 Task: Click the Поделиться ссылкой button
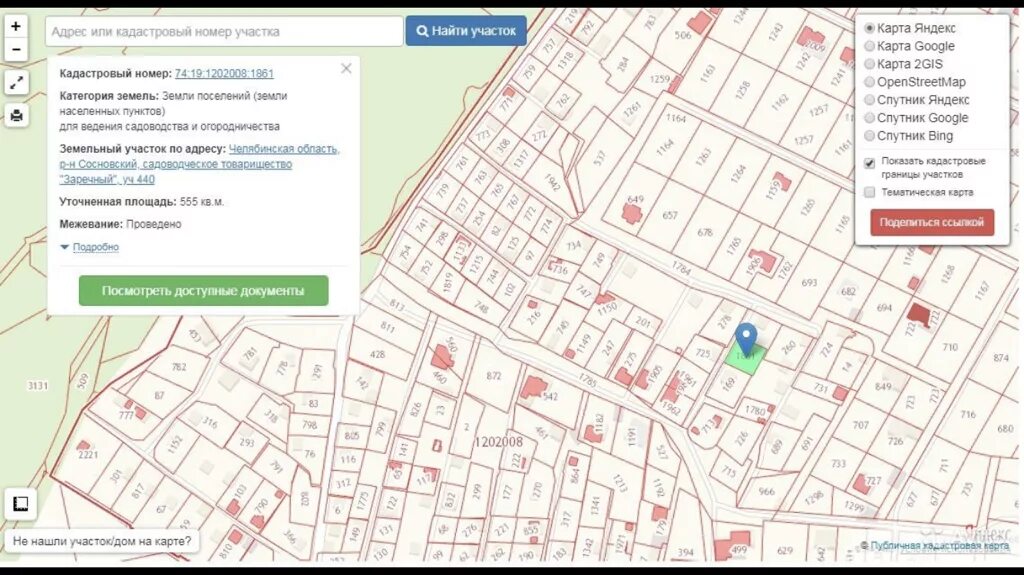932,222
